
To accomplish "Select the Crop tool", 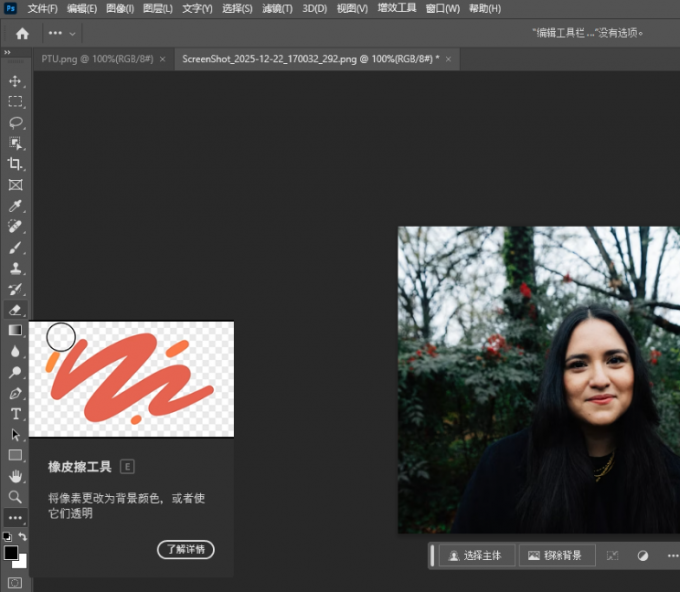I will click(15, 164).
